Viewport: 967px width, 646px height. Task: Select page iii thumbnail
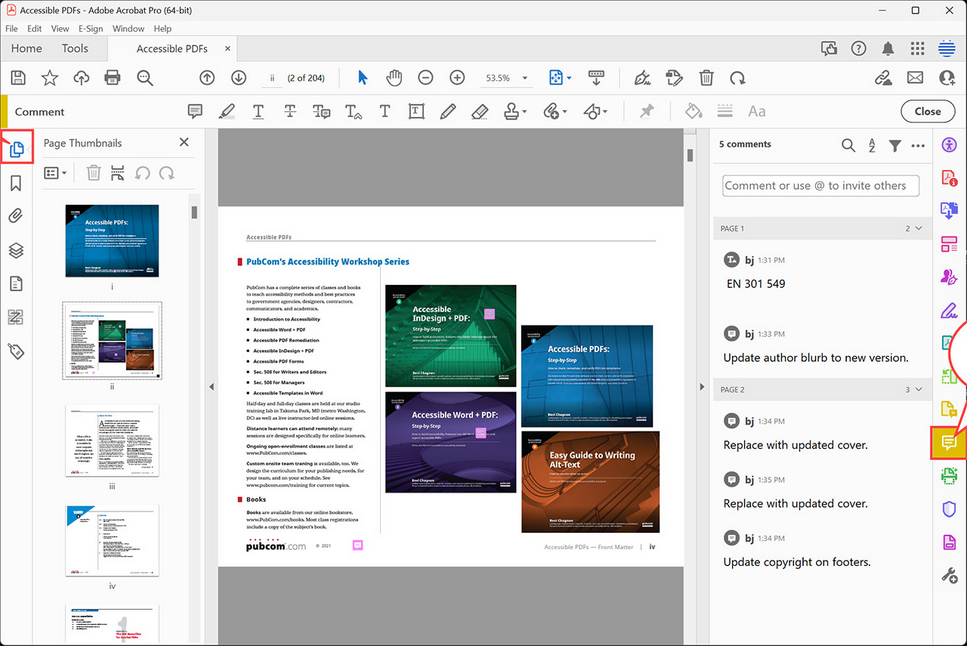click(112, 441)
